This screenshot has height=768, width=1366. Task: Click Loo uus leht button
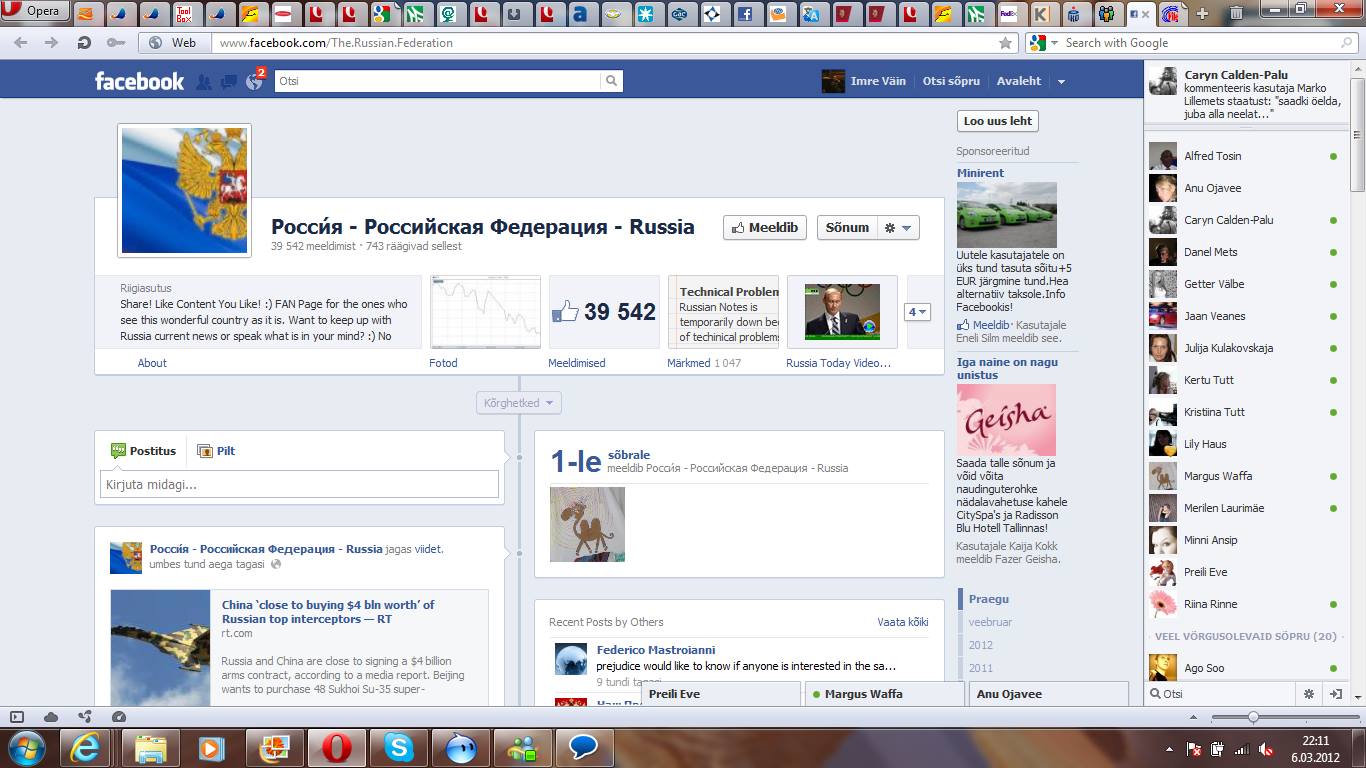[x=997, y=121]
